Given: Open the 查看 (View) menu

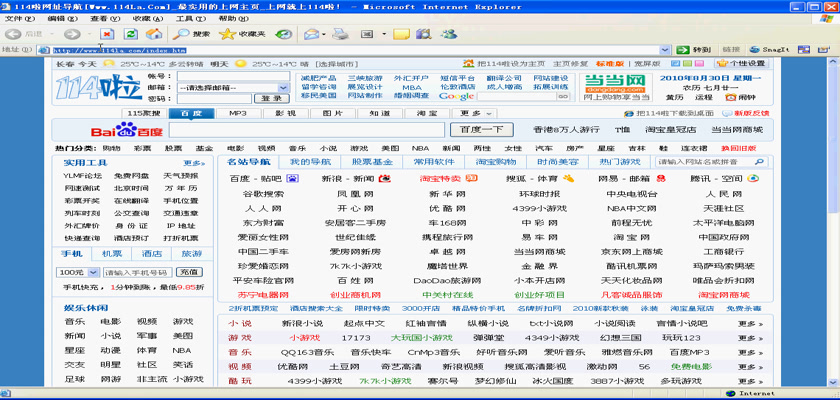Looking at the screenshot, I should (105, 18).
